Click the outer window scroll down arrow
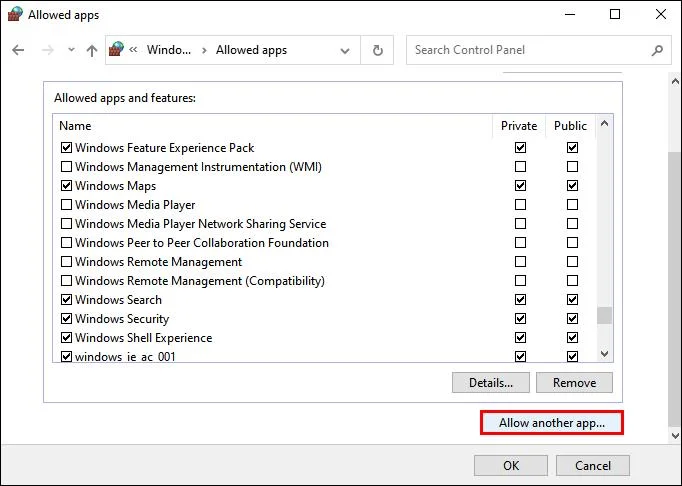Viewport: 682px width, 486px height. [675, 435]
